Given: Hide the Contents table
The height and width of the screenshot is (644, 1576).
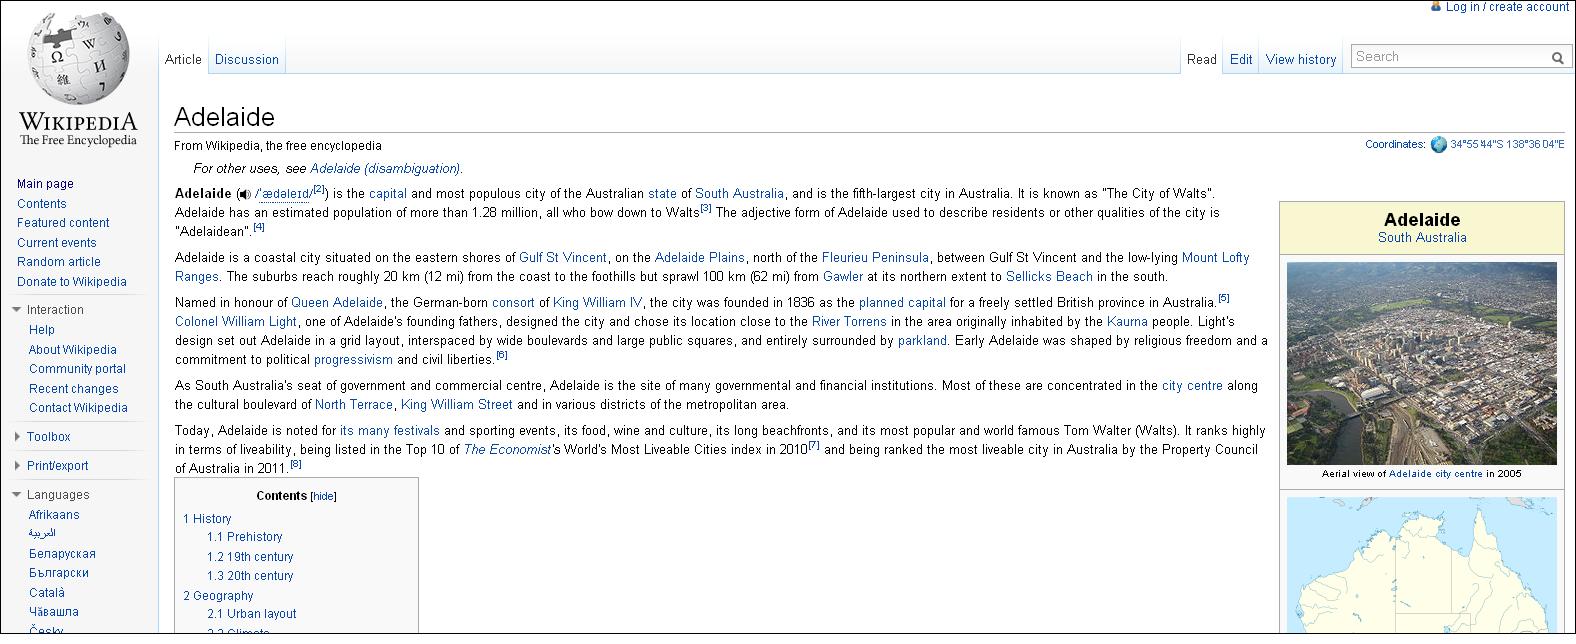Looking at the screenshot, I should [x=324, y=497].
